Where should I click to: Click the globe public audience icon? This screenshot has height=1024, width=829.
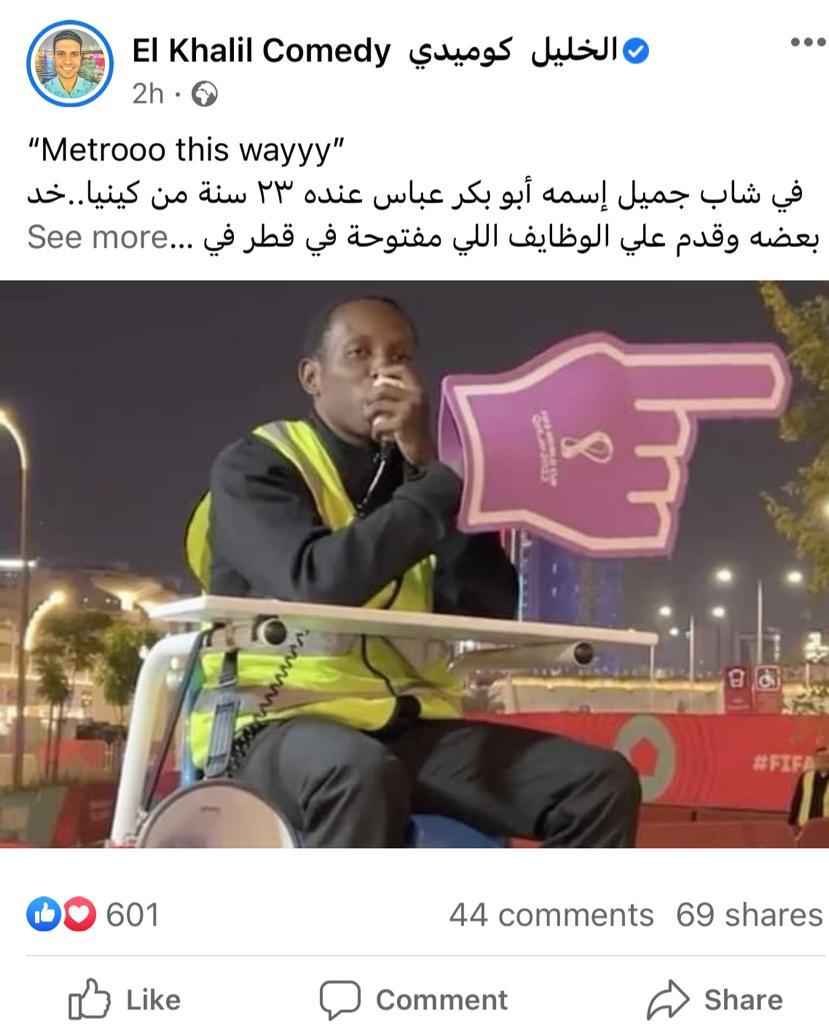pos(204,94)
